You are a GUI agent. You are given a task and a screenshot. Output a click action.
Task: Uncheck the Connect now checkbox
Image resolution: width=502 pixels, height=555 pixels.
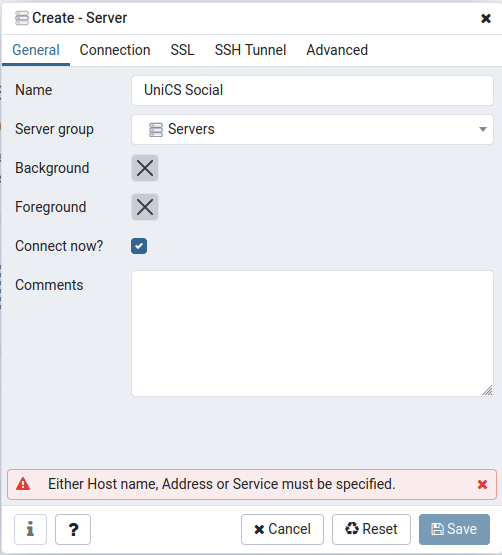[139, 246]
